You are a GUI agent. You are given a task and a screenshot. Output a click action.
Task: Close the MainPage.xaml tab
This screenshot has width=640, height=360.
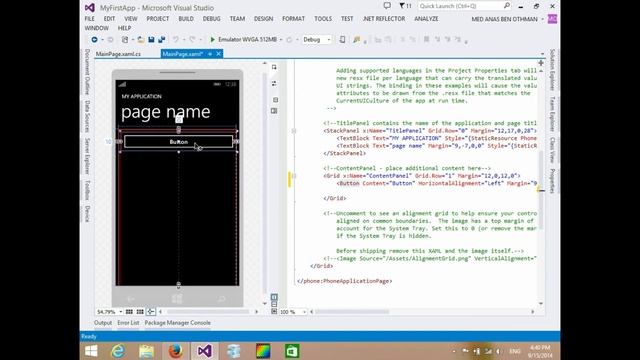tap(218, 54)
